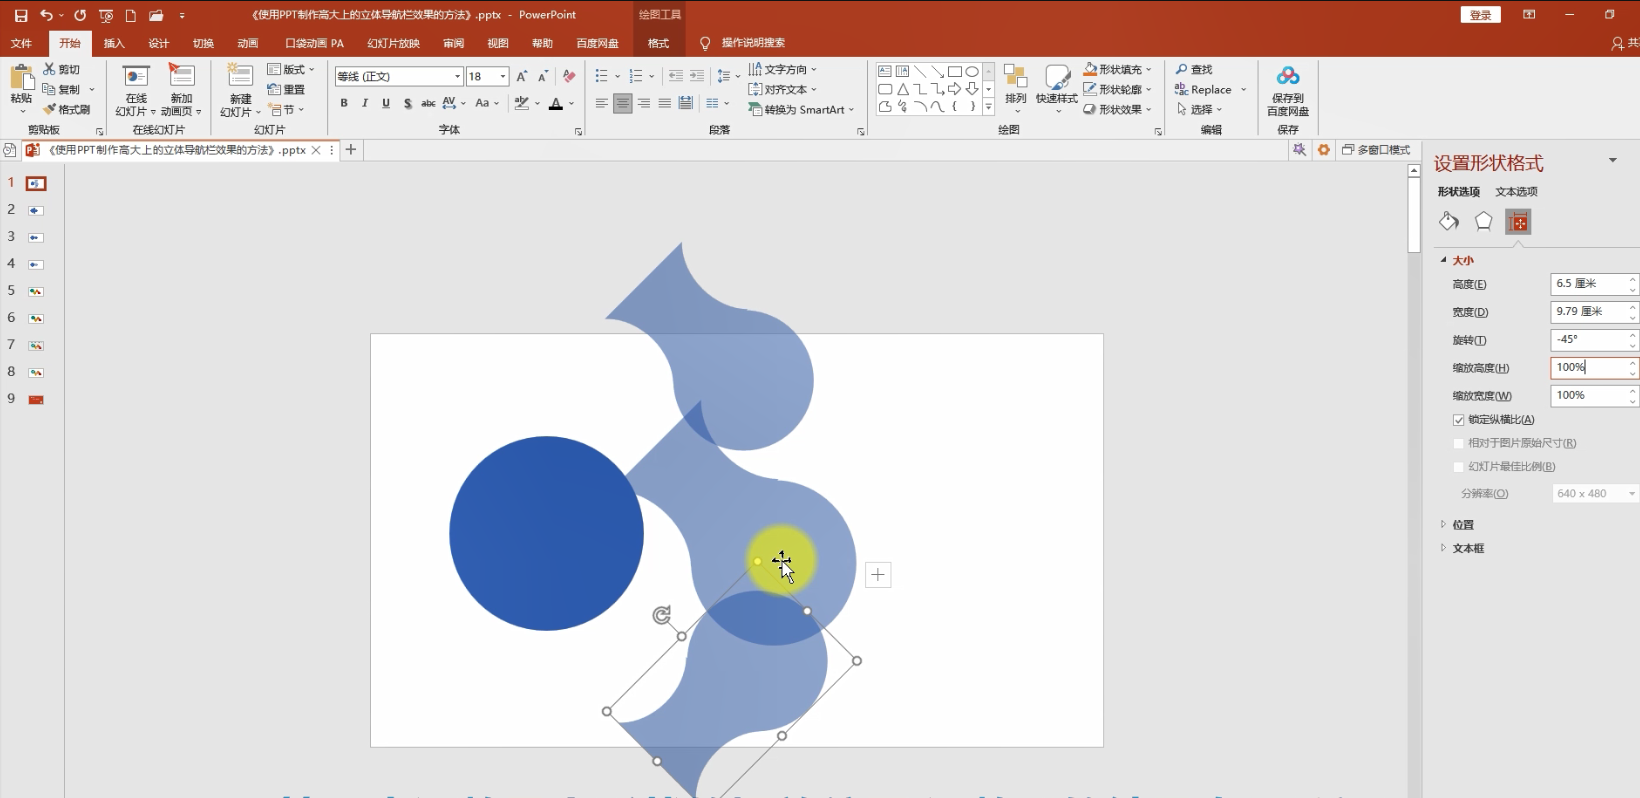Open Fill & Line pane icon
The width and height of the screenshot is (1640, 798).
point(1449,221)
